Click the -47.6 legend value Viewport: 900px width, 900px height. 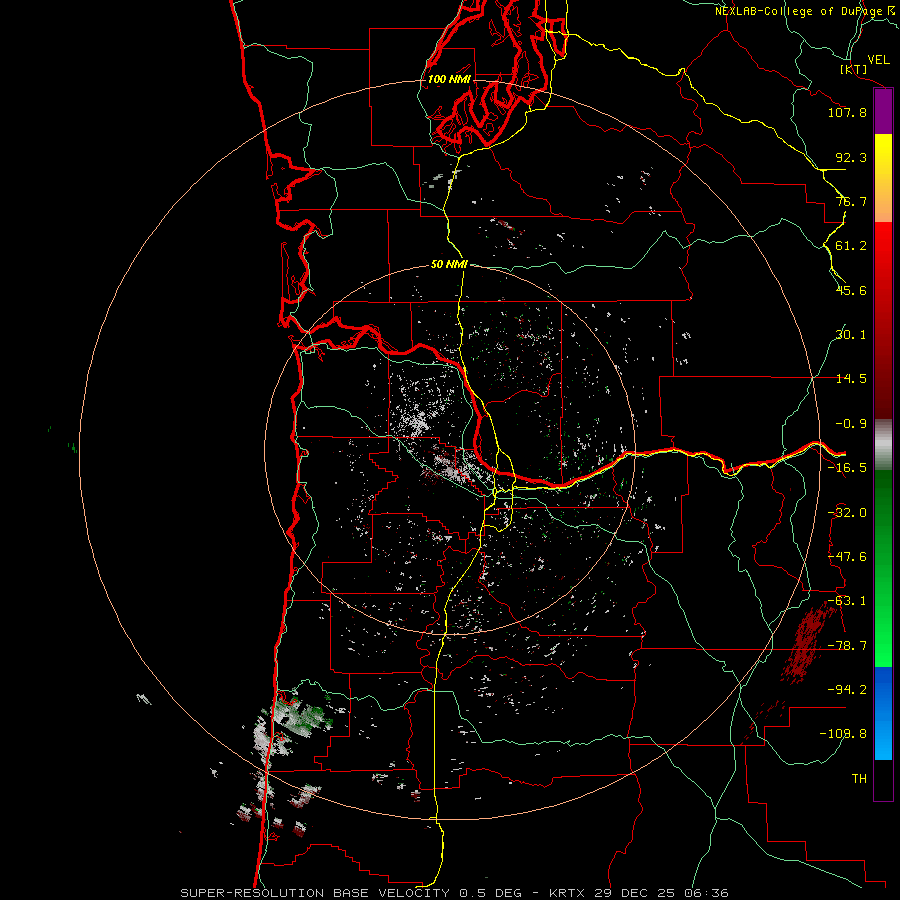[x=847, y=557]
